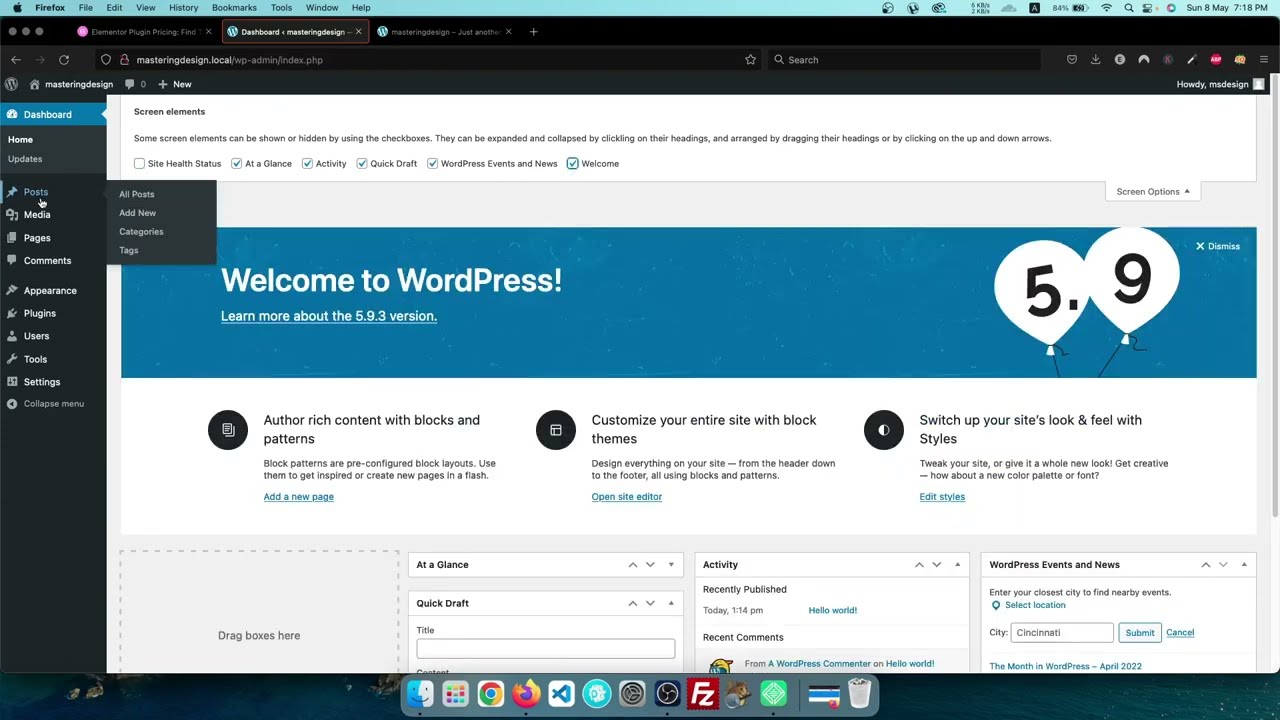Open Launchpad from the dock
Viewport: 1280px width, 720px height.
455,694
